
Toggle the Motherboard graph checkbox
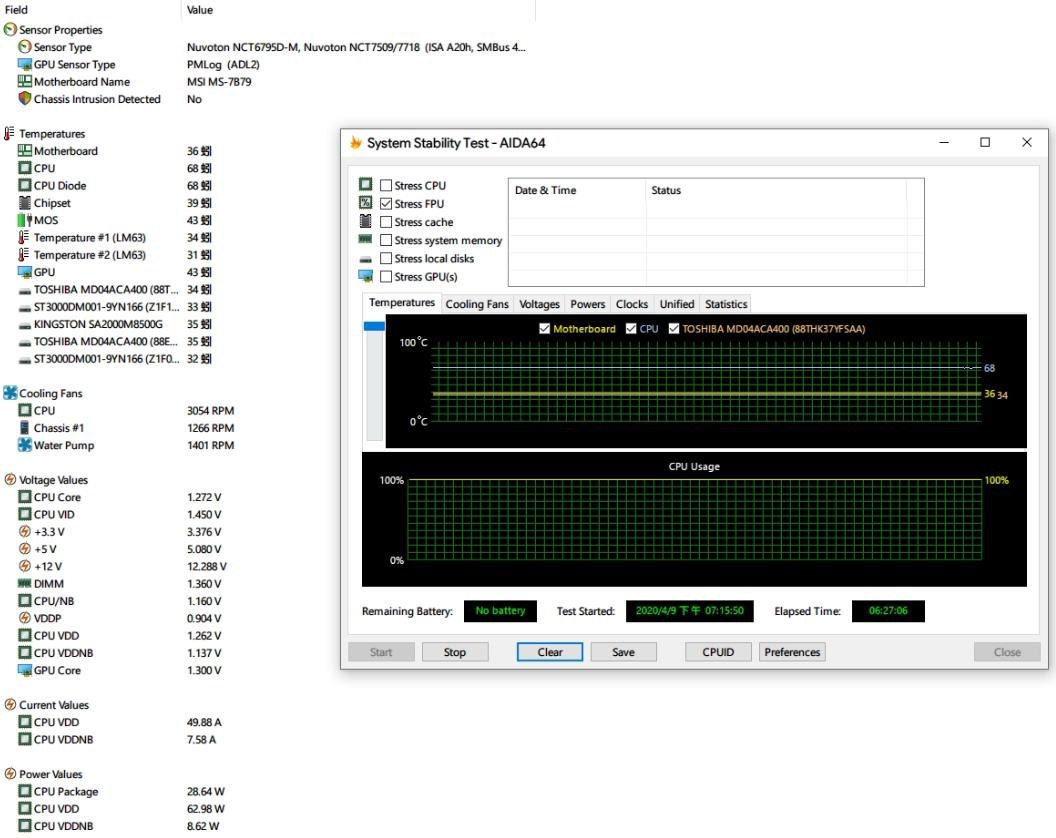click(544, 329)
